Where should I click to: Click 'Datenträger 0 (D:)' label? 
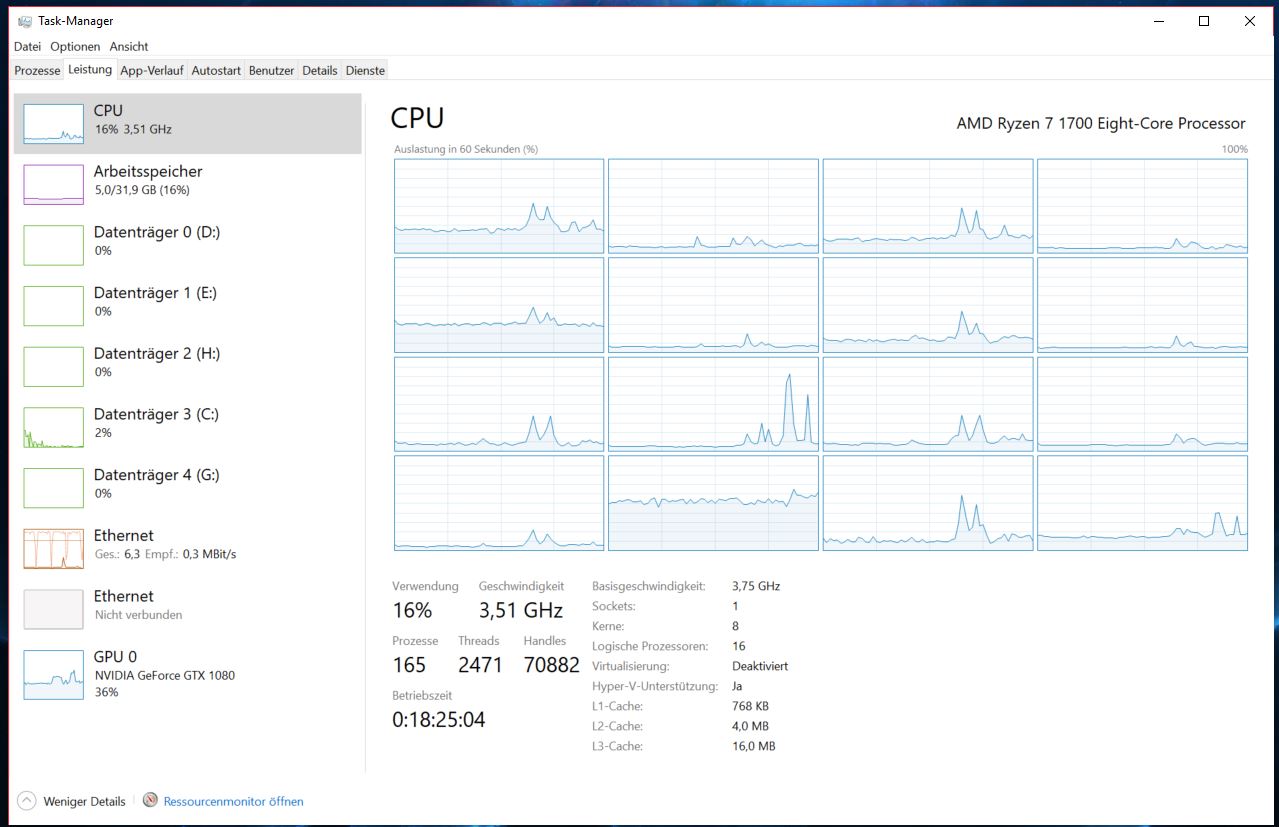[157, 232]
